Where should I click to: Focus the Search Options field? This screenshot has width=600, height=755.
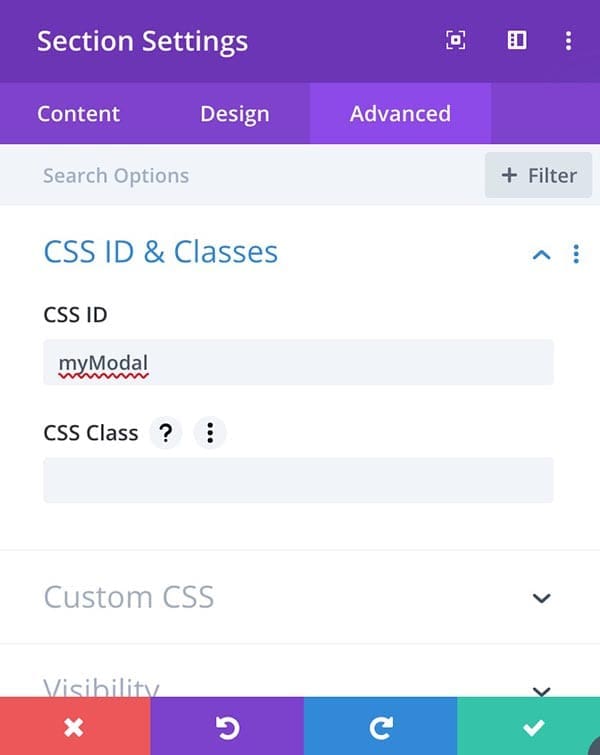241,175
